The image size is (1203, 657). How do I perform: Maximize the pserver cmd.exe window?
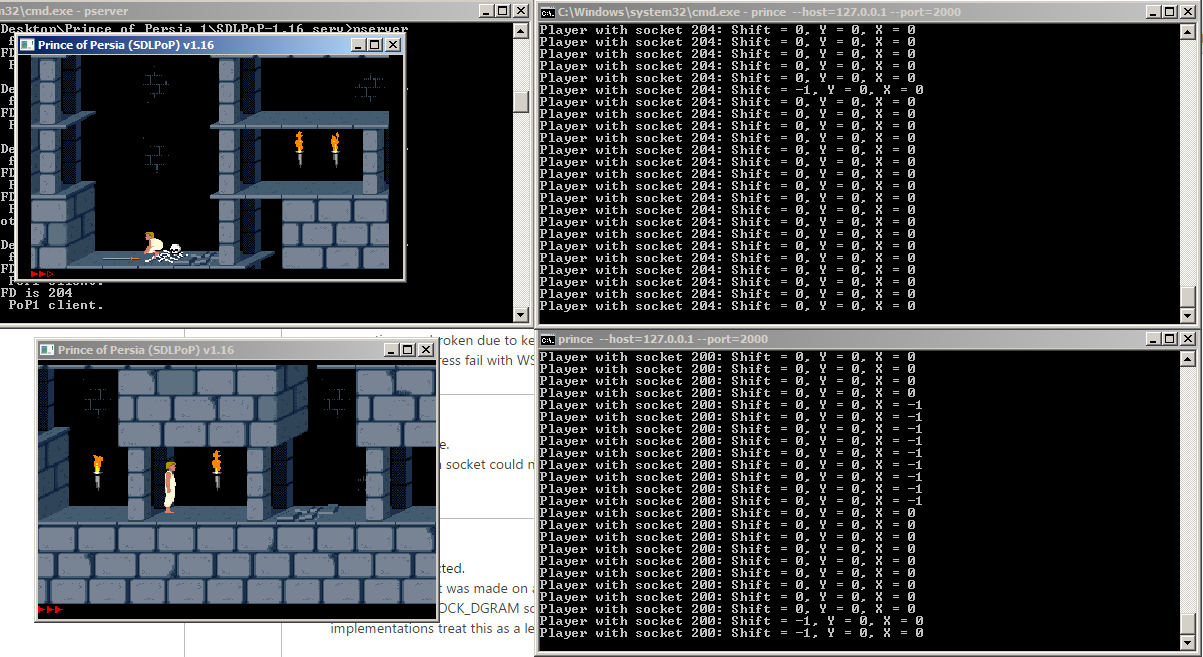tap(502, 10)
